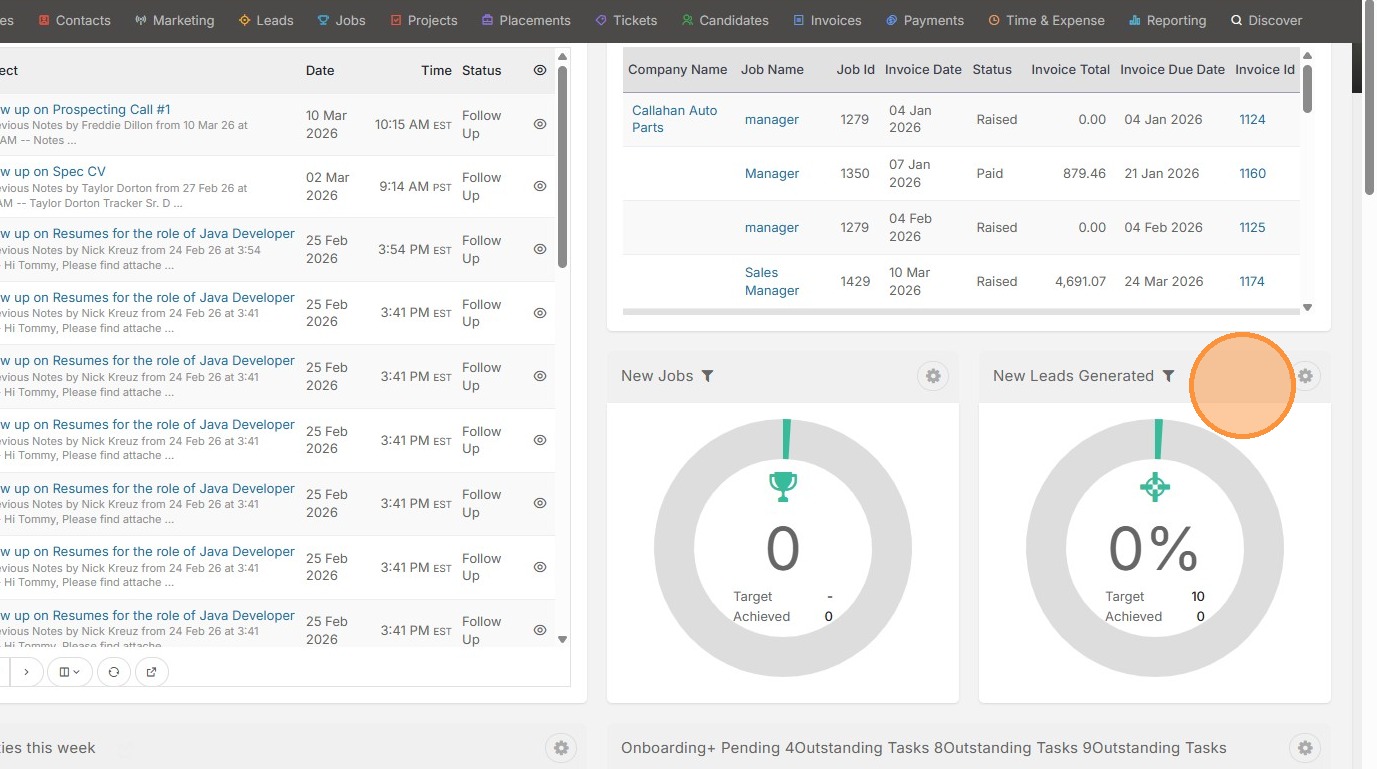Open the Marketing module
Screen dimensions: 1377x769
(x=174, y=20)
